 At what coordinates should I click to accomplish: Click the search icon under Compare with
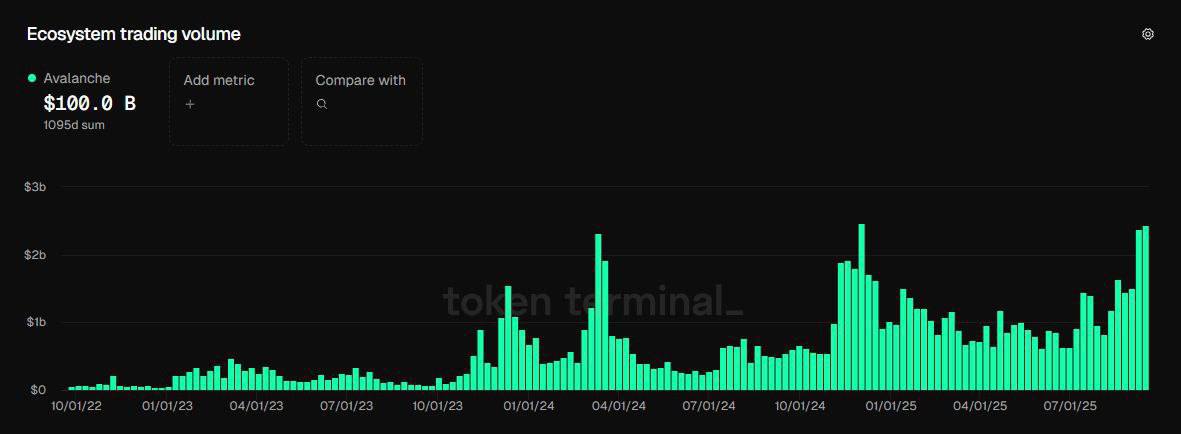point(322,104)
